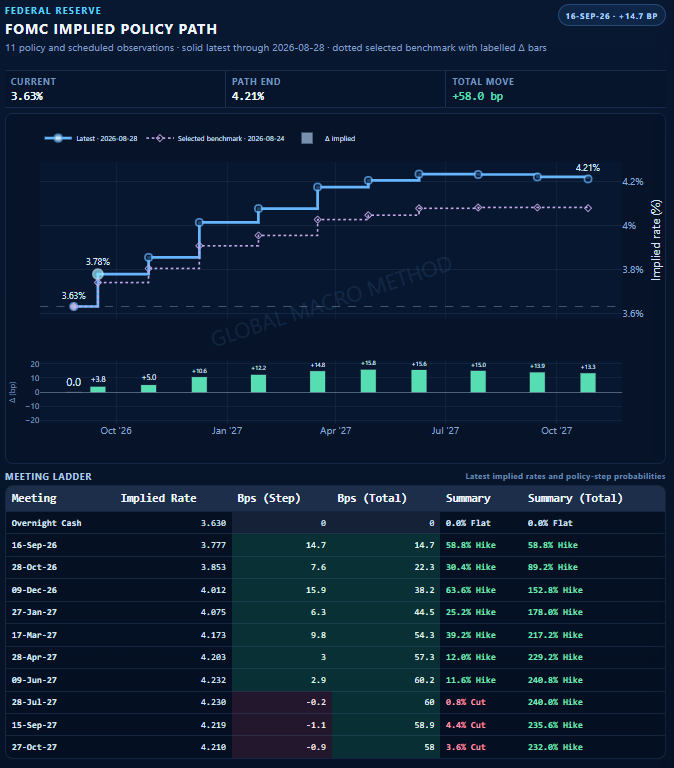674x768 pixels.
Task: Select the 17-Mar-27 meeting row label
Action: (34, 635)
